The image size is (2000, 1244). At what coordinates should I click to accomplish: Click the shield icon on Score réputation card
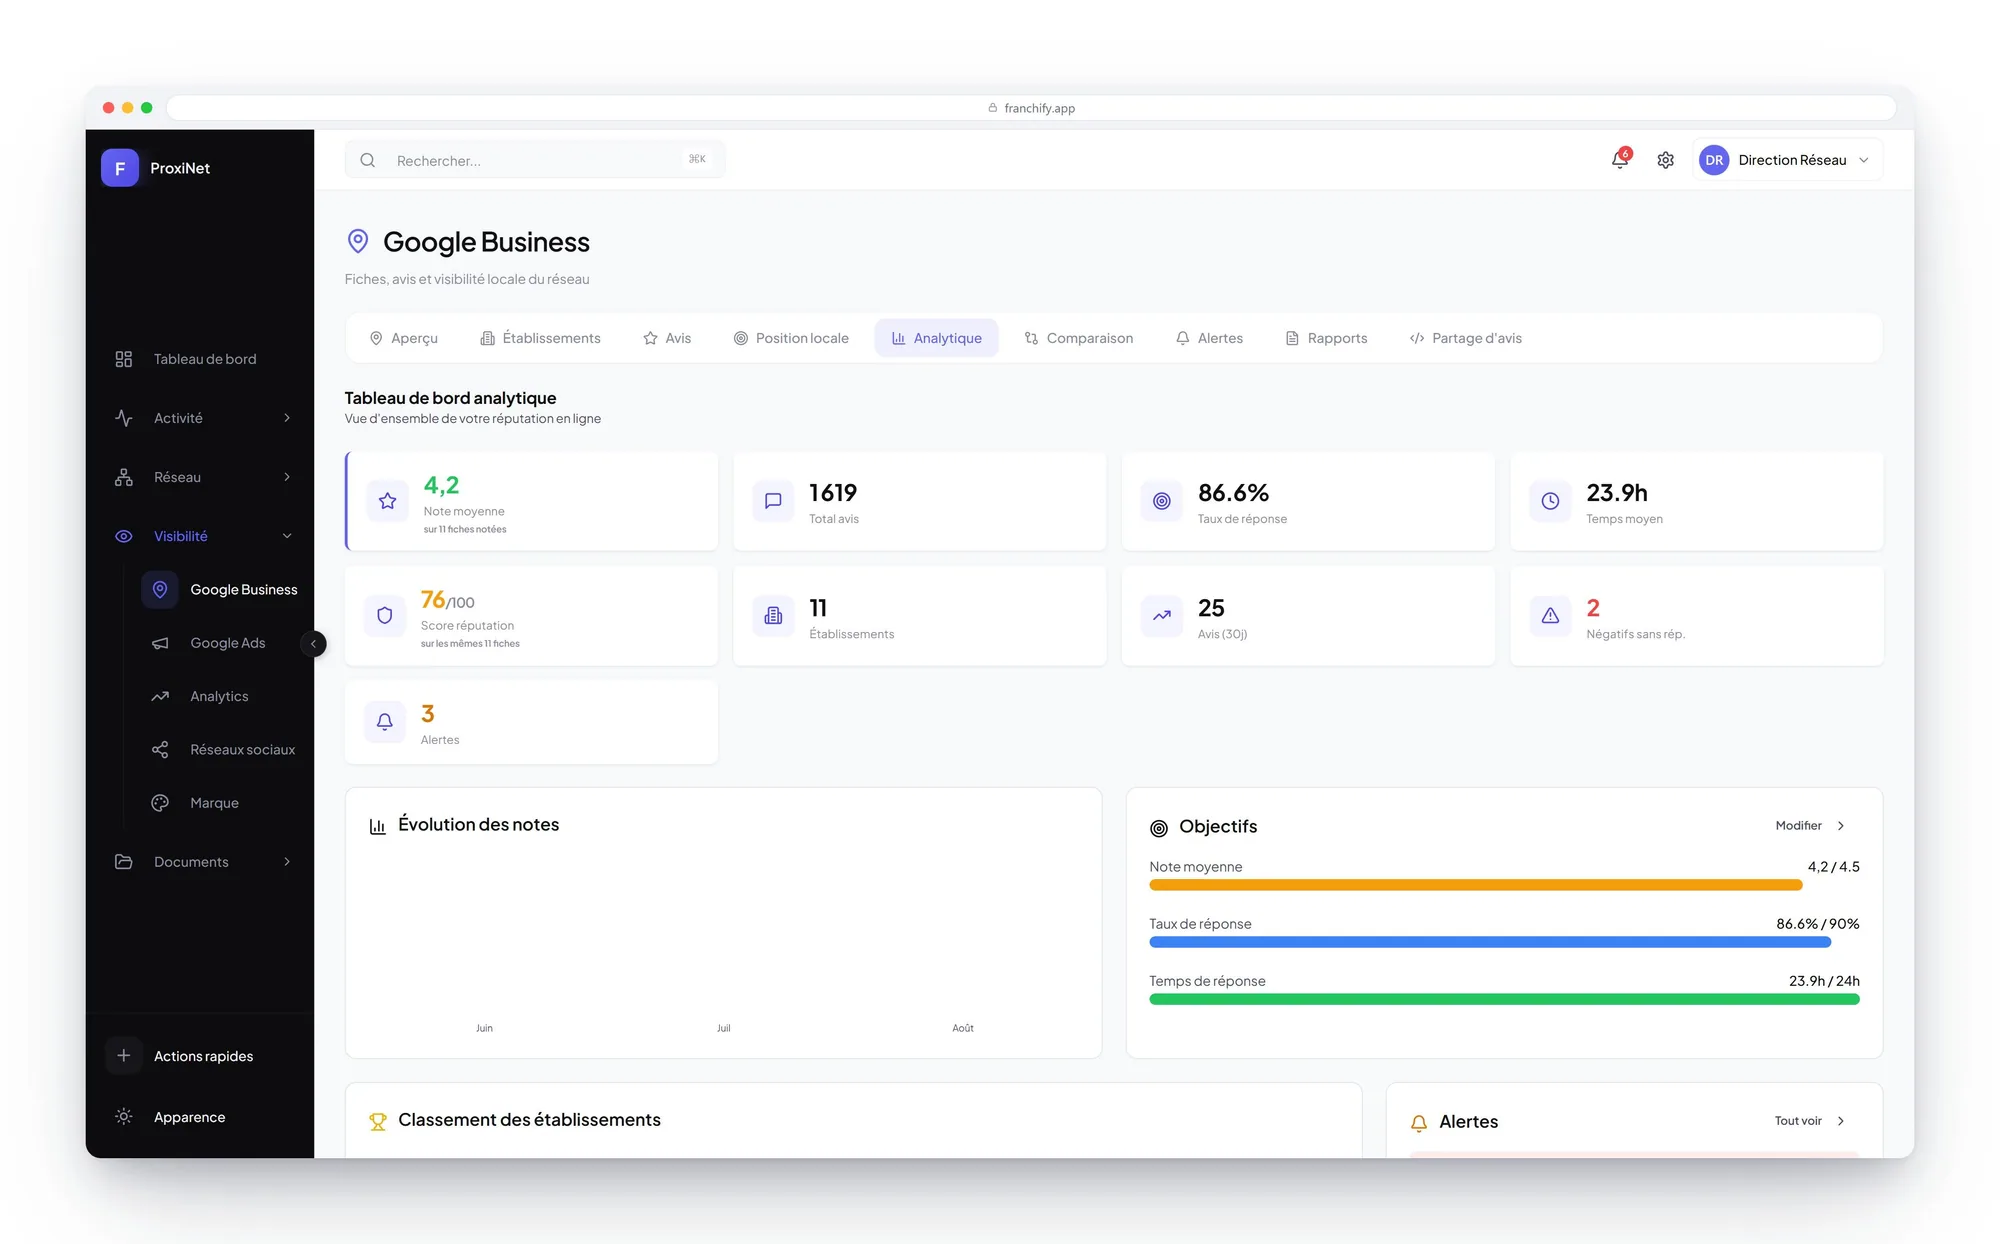coord(385,616)
